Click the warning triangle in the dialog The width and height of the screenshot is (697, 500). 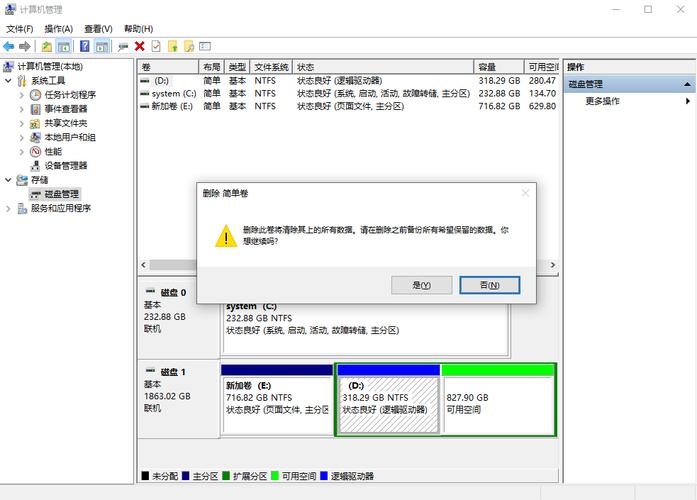tap(226, 236)
